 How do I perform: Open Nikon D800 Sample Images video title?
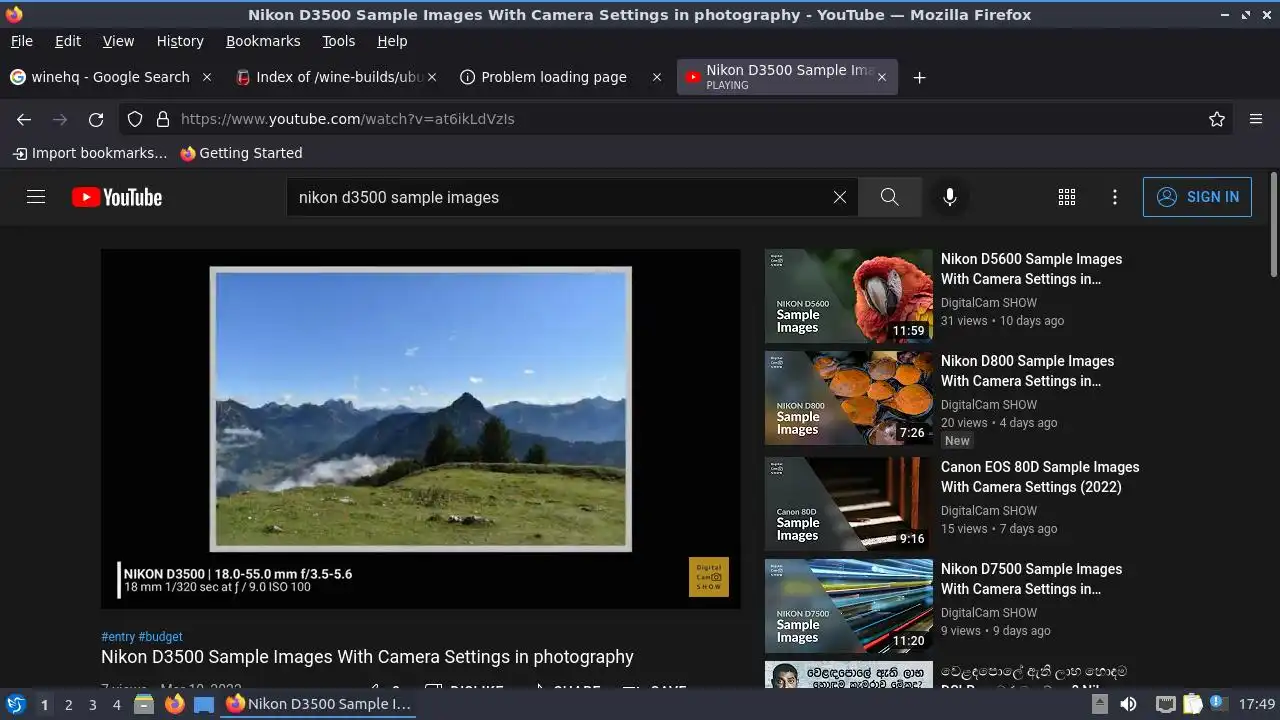pos(1027,371)
